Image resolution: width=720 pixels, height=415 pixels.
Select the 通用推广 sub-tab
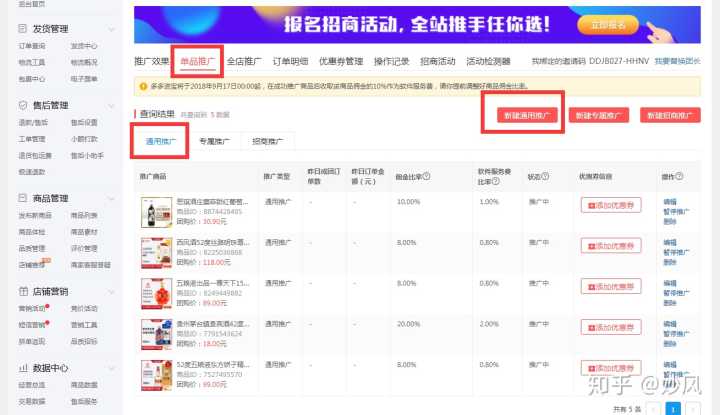pyautogui.click(x=161, y=141)
